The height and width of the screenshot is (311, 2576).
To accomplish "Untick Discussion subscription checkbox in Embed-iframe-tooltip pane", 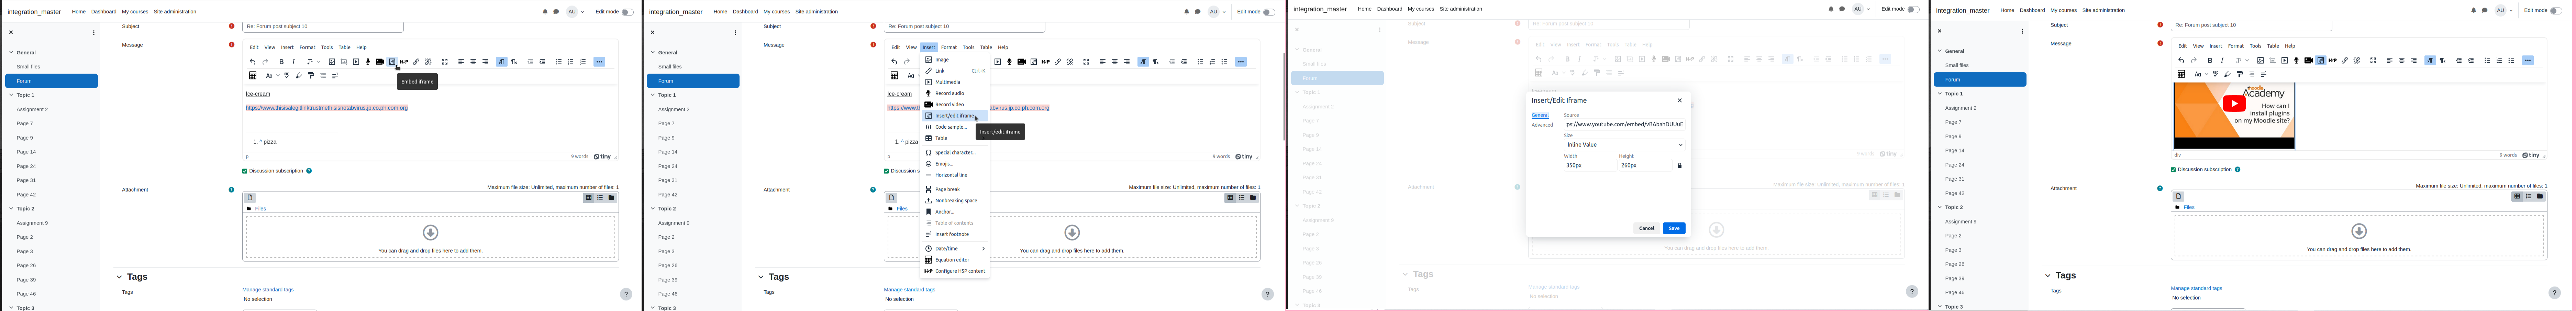I will coord(245,171).
